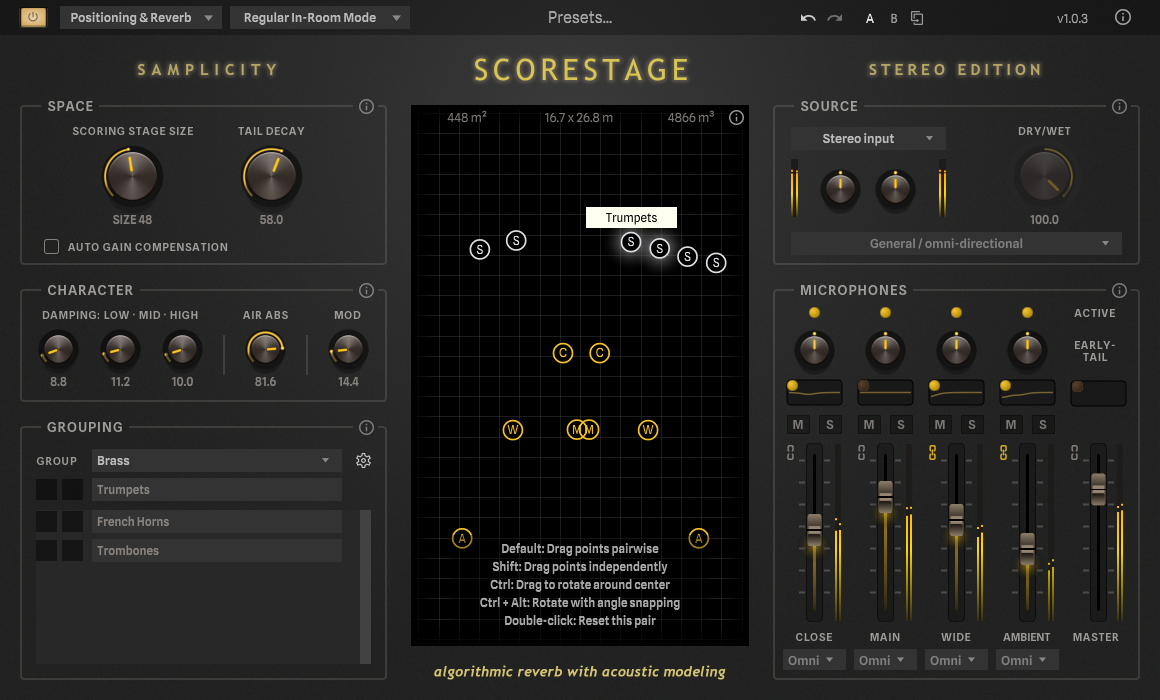Open grouping settings gear icon
Screen dimensions: 1160x700
(363, 460)
